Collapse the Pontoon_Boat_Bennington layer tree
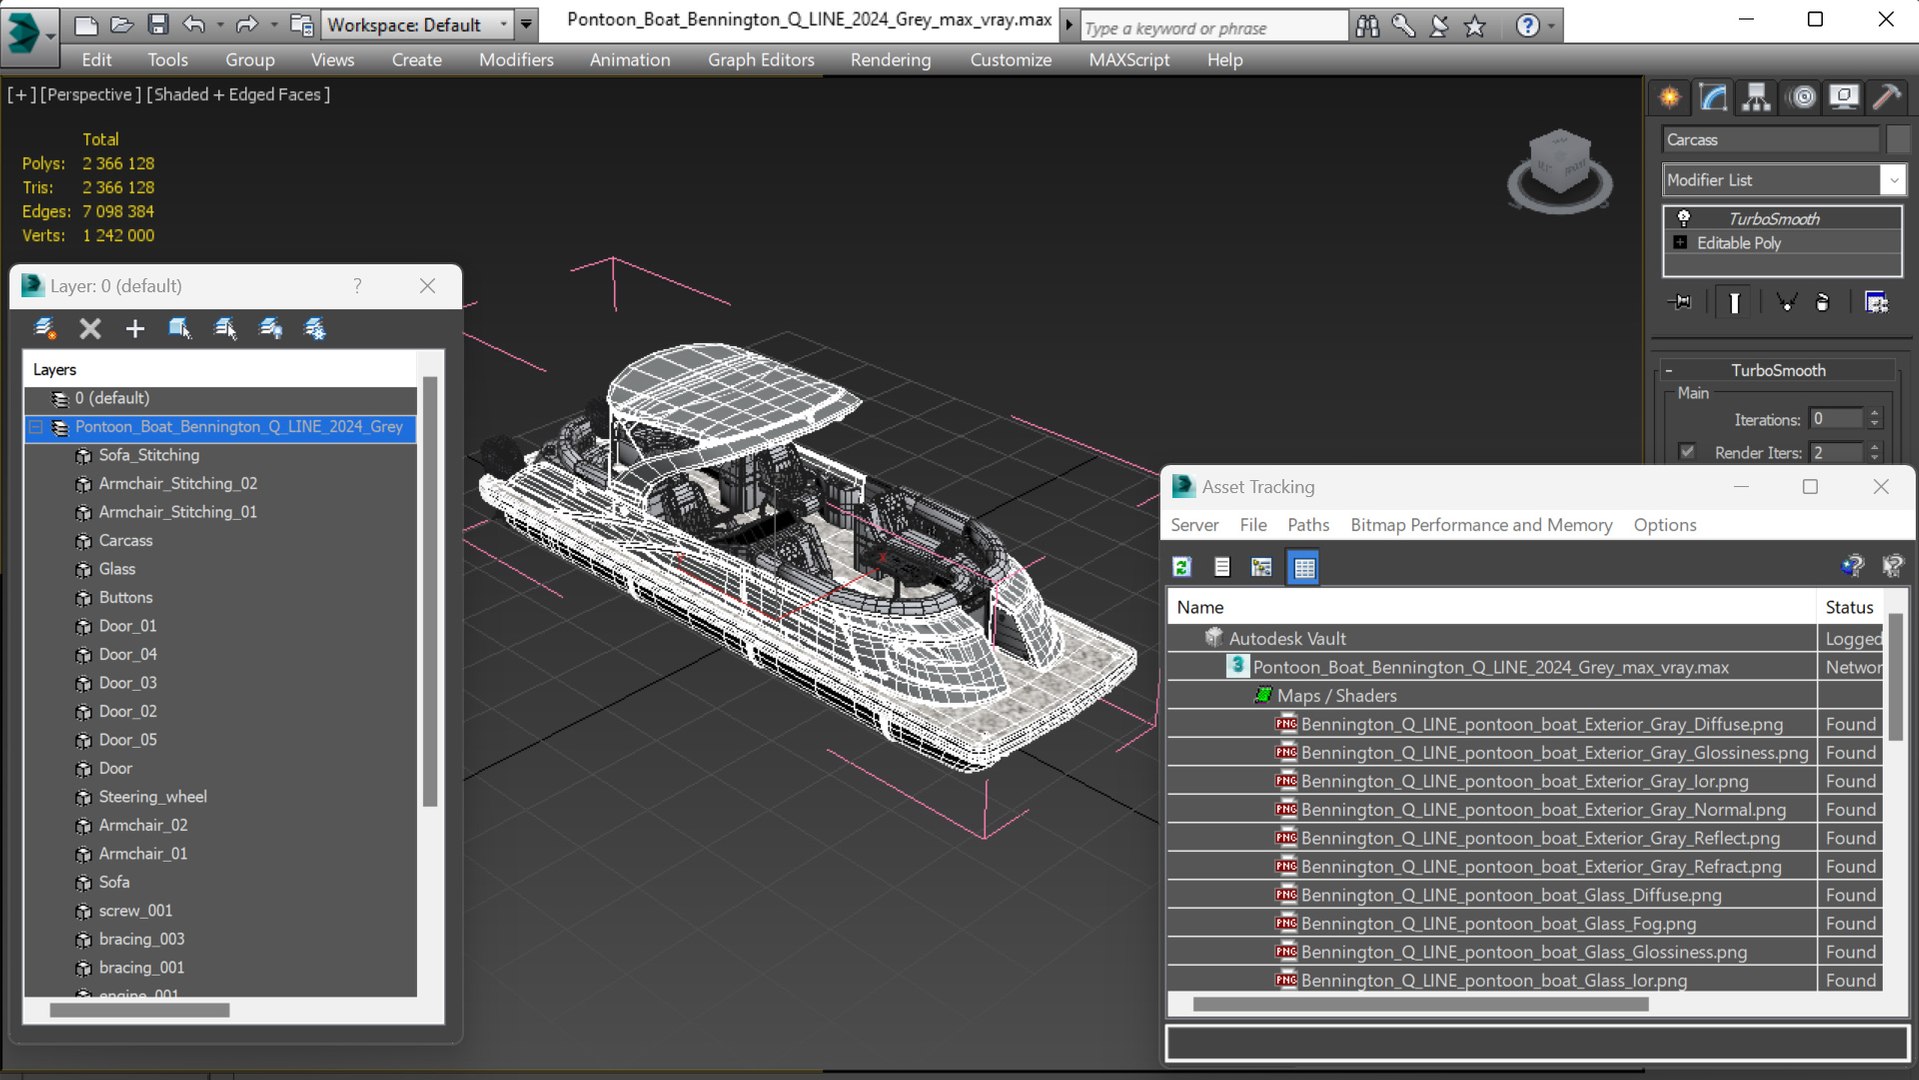 click(x=36, y=427)
